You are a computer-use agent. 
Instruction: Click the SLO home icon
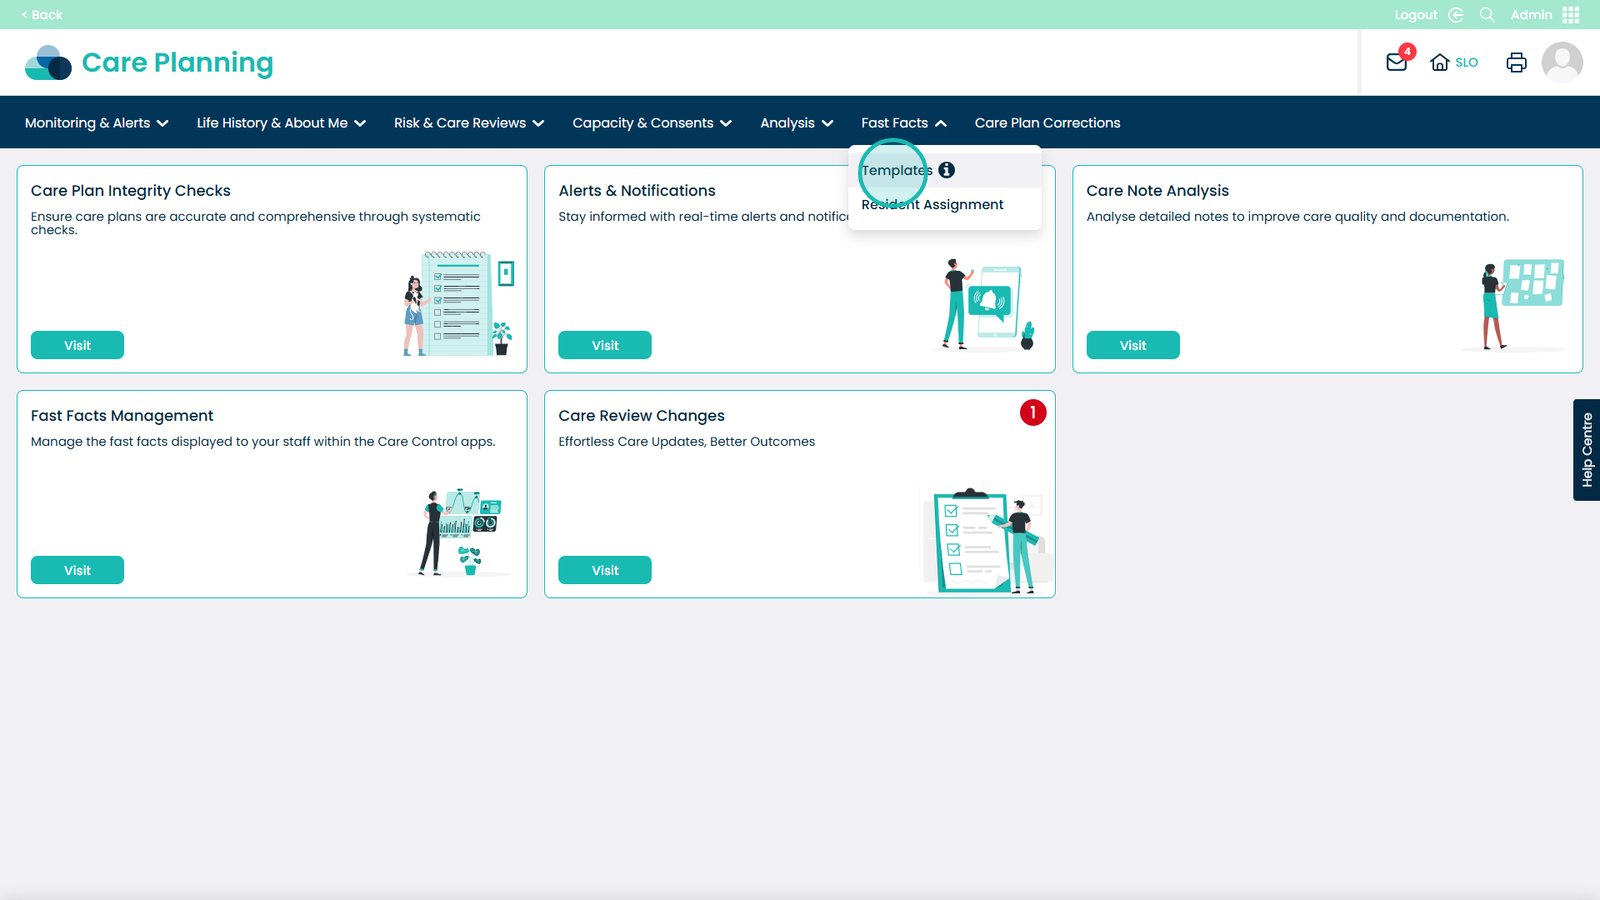click(1440, 62)
